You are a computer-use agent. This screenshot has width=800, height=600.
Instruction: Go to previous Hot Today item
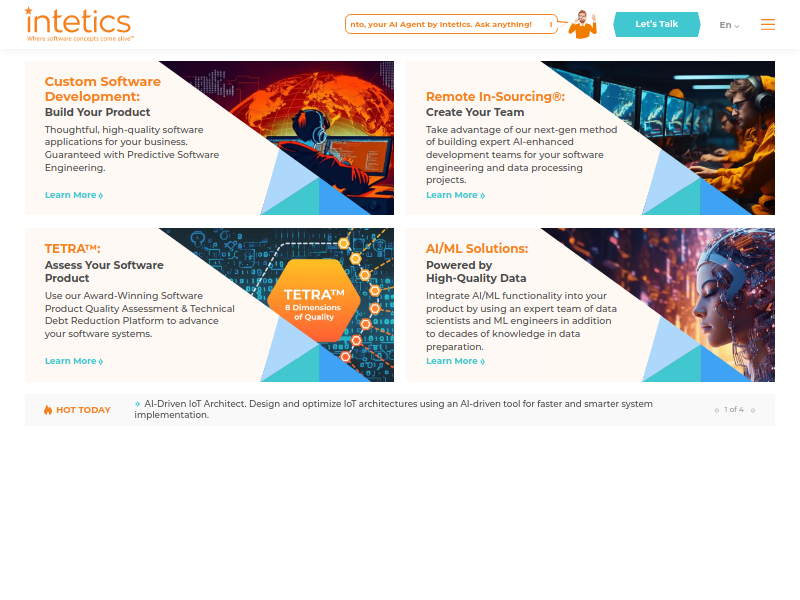tap(716, 410)
